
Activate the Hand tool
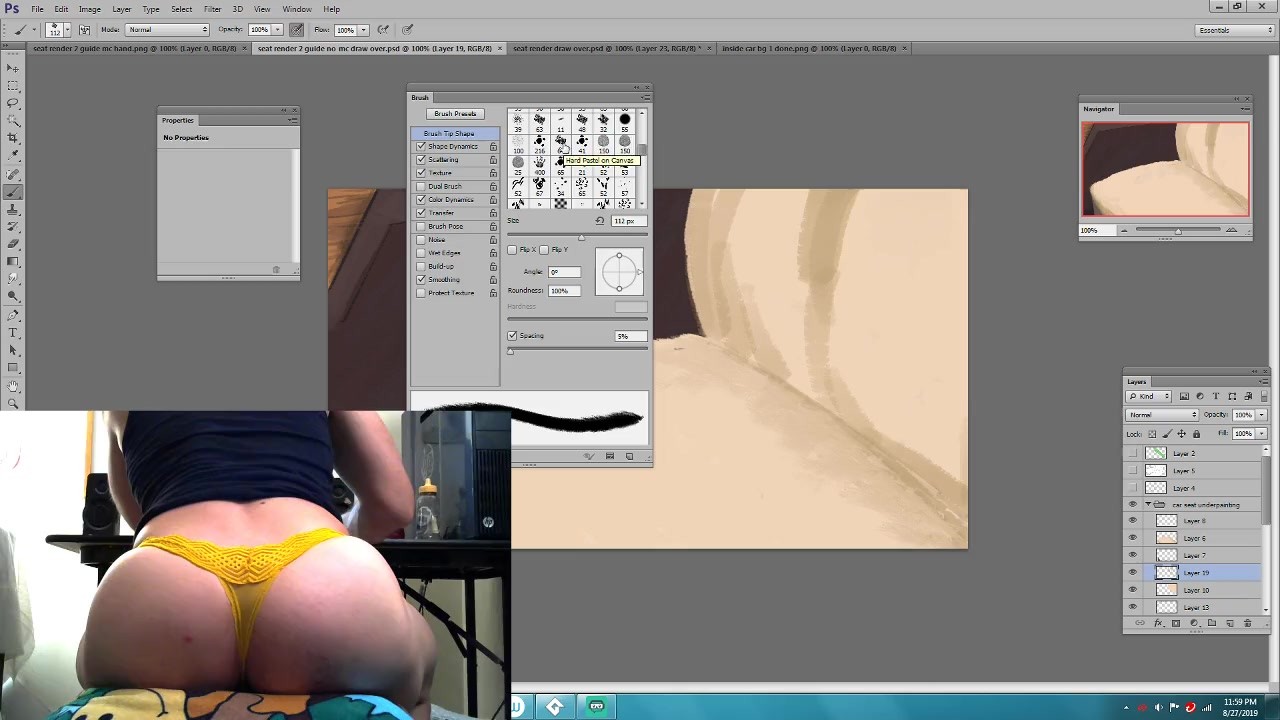pyautogui.click(x=13, y=386)
